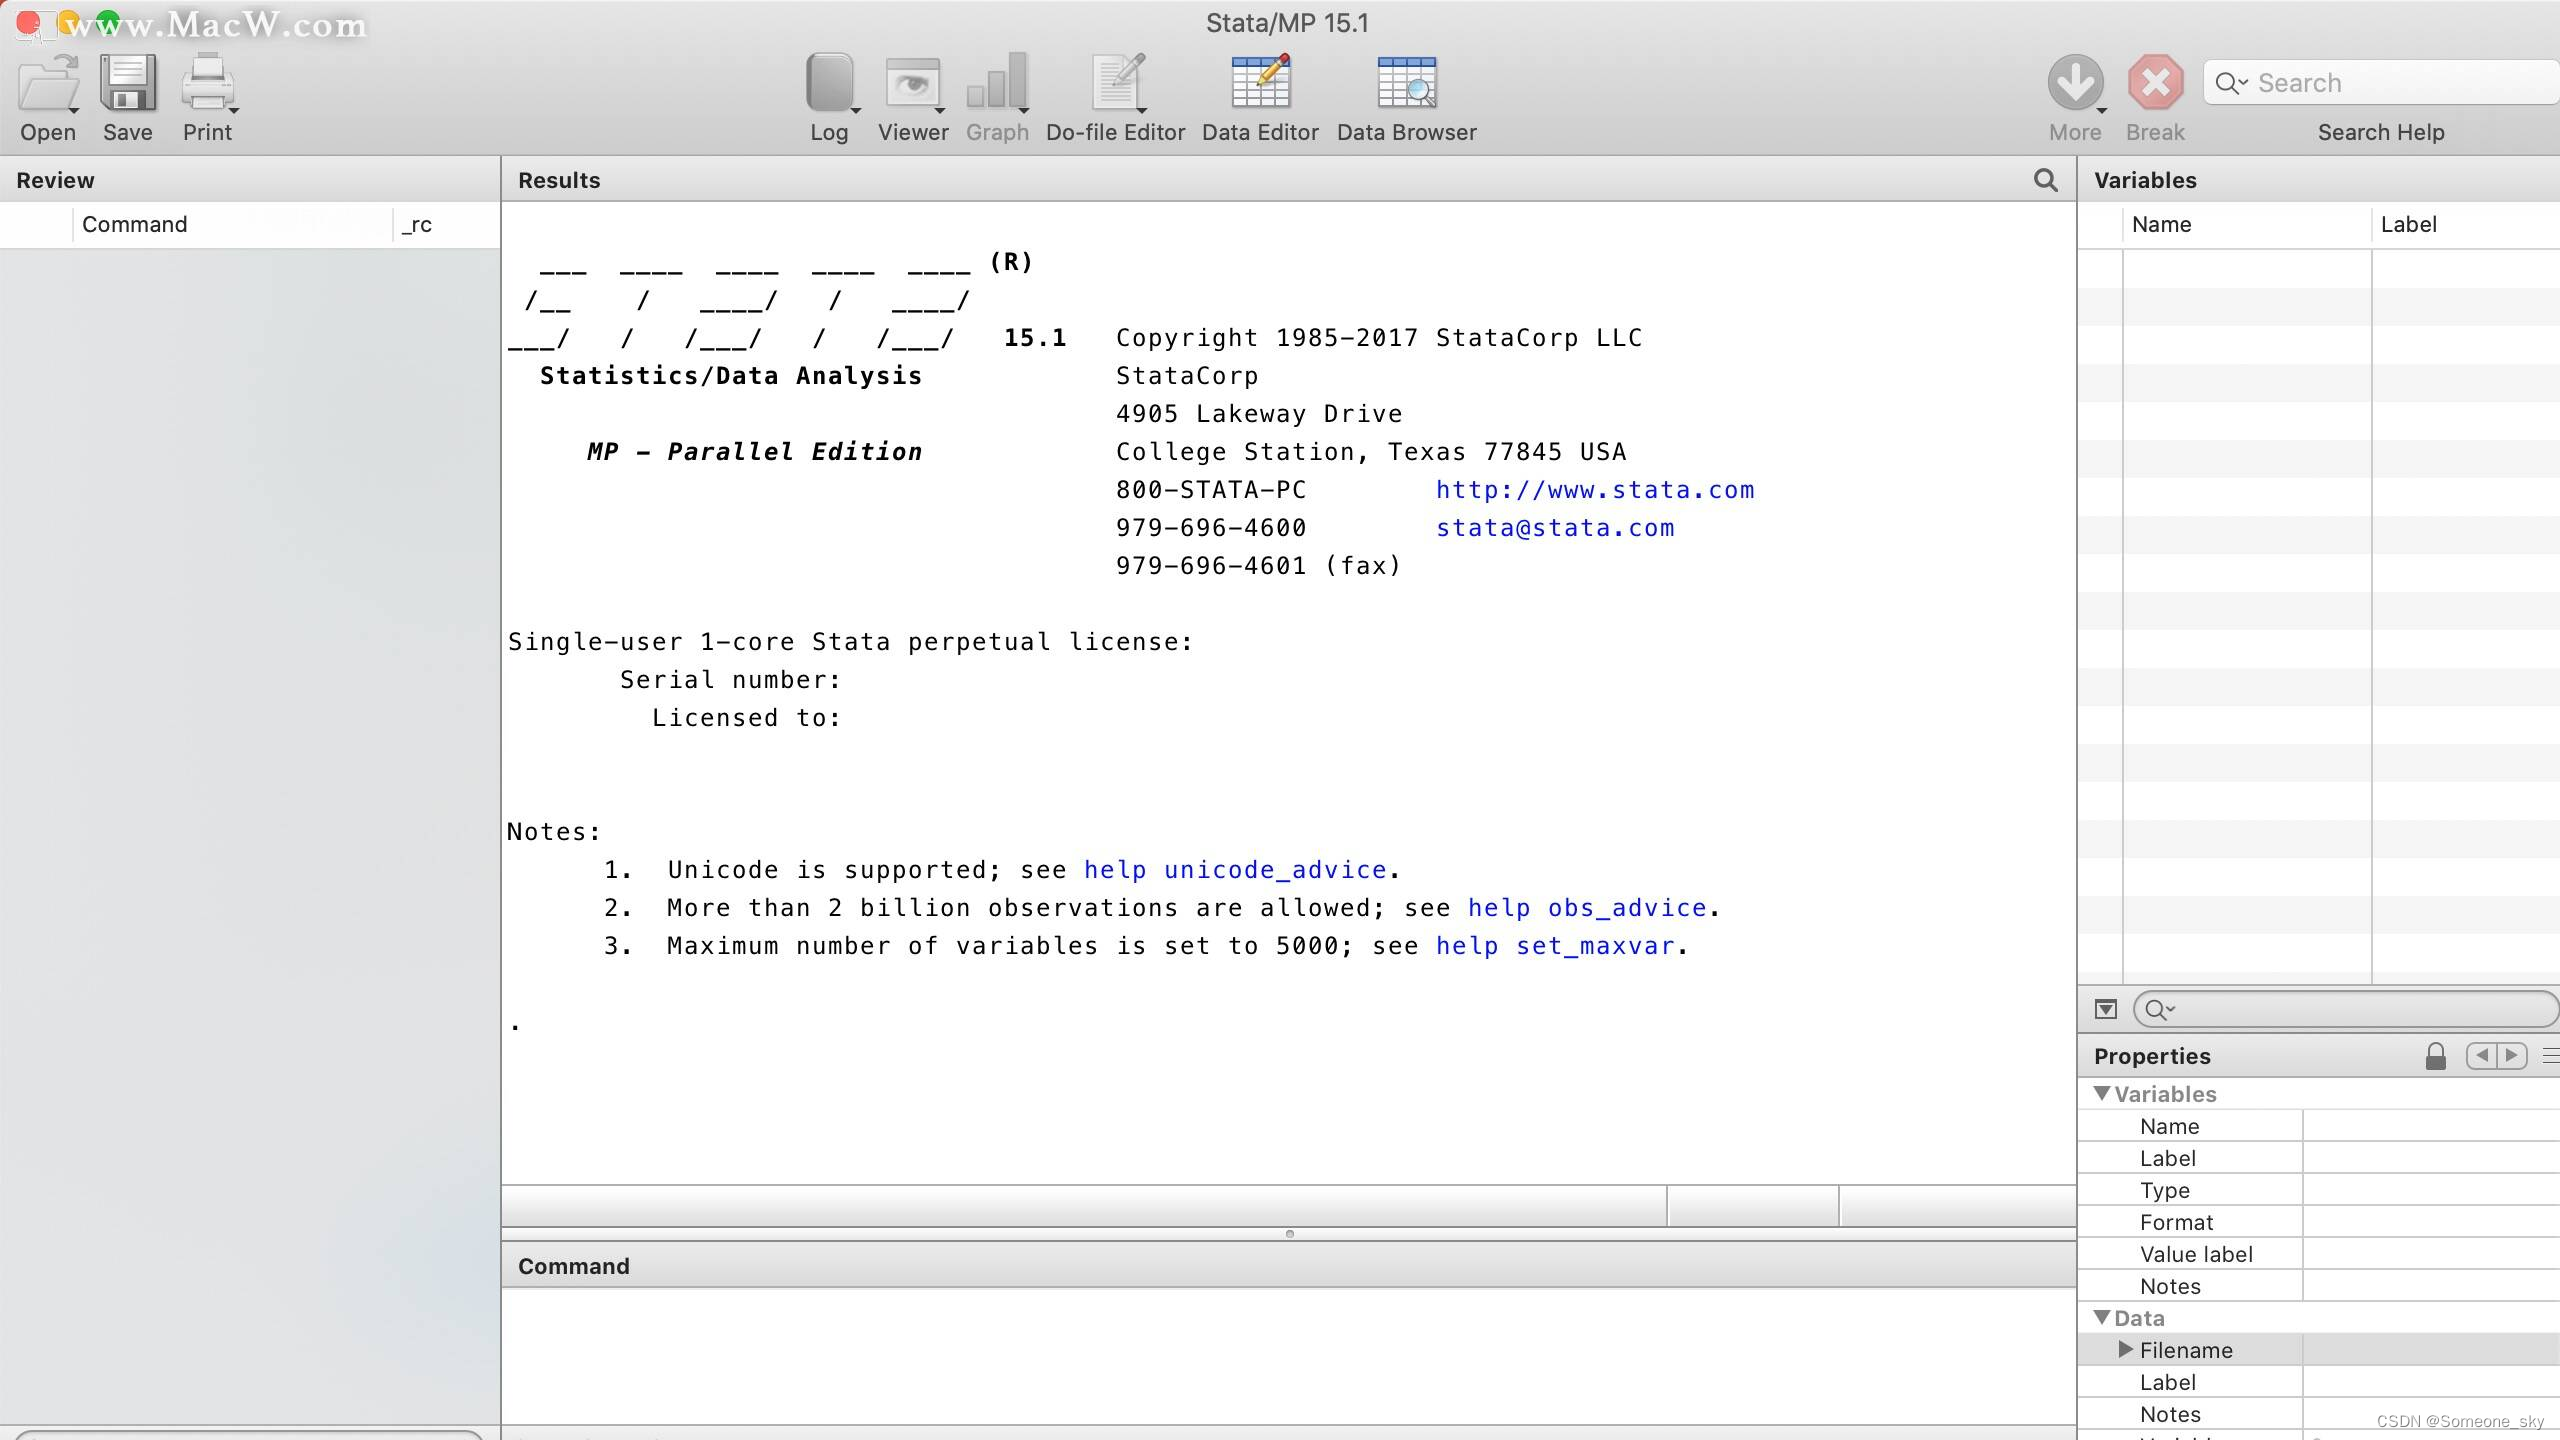Open the http://www.stata.com link
The height and width of the screenshot is (1440, 2560).
click(1595, 490)
